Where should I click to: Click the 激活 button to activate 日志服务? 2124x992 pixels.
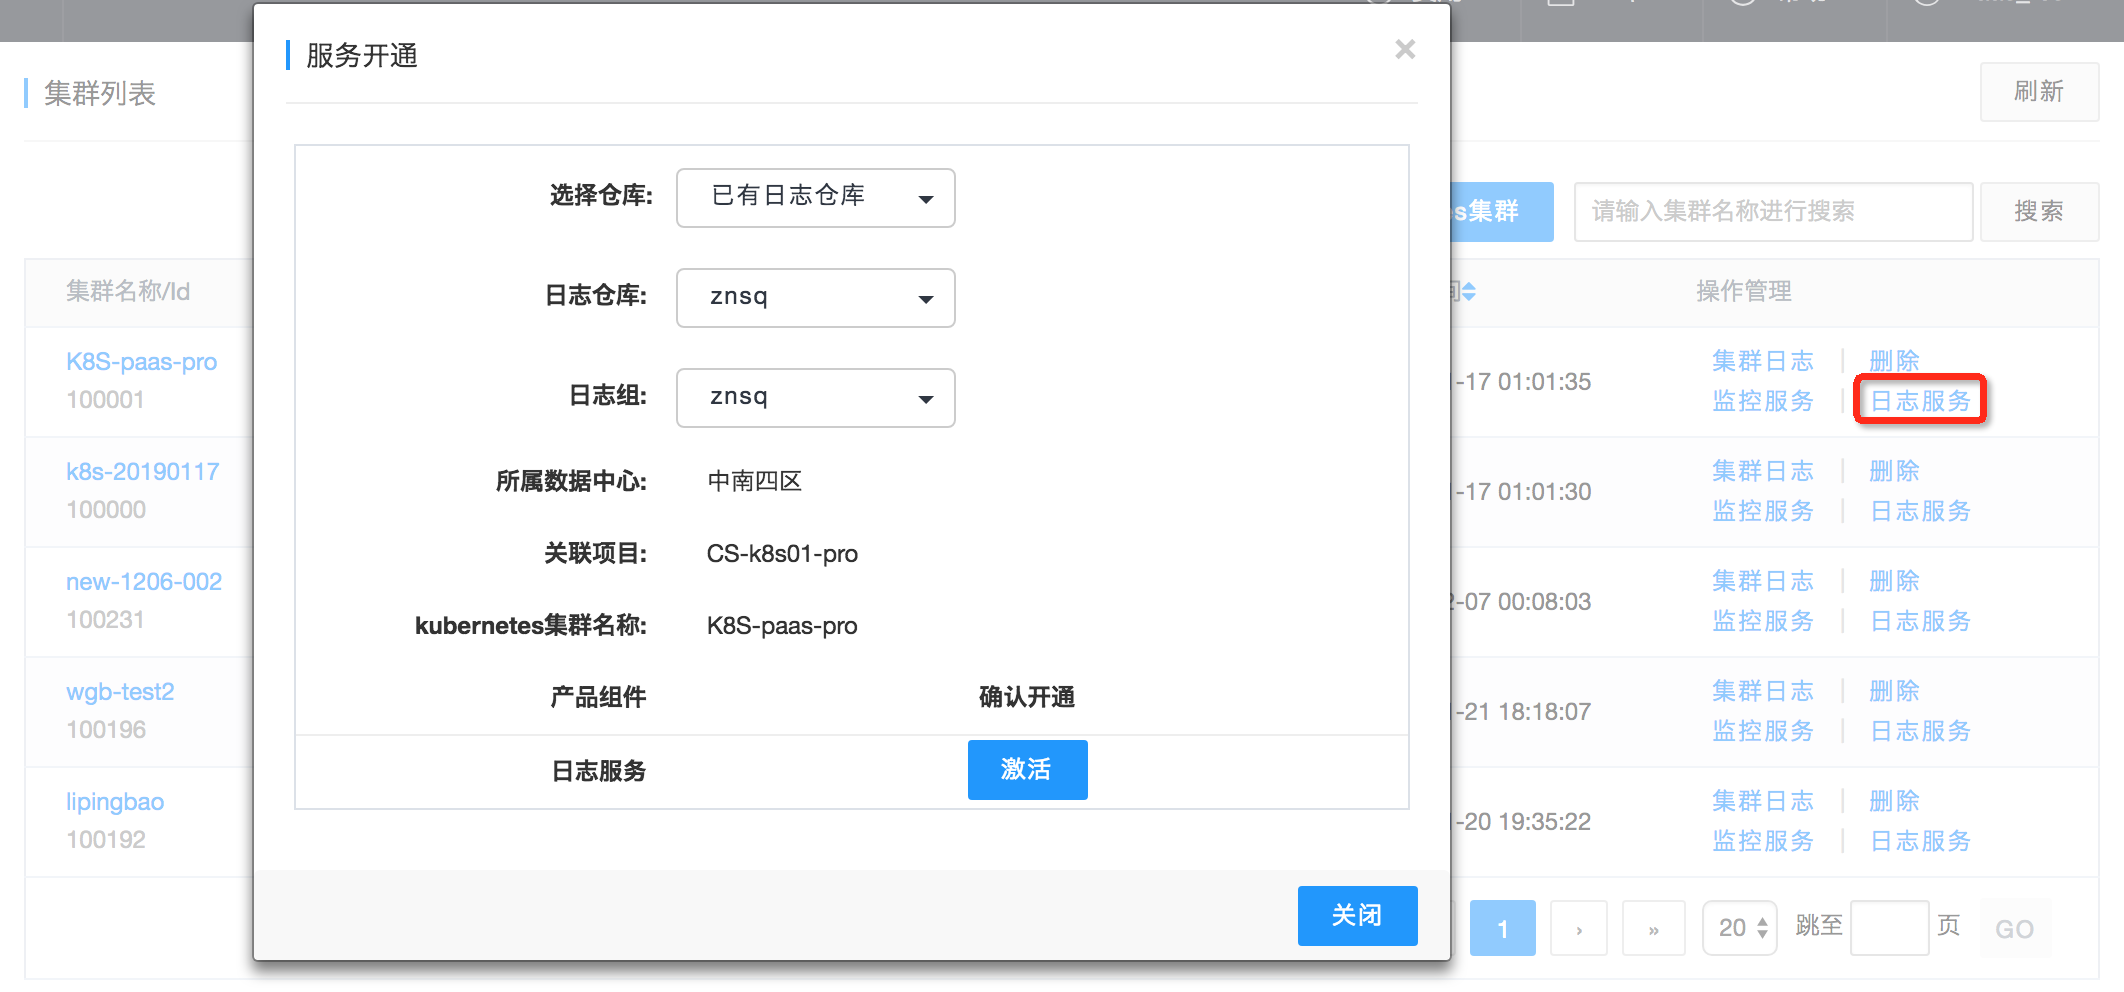[x=1027, y=770]
